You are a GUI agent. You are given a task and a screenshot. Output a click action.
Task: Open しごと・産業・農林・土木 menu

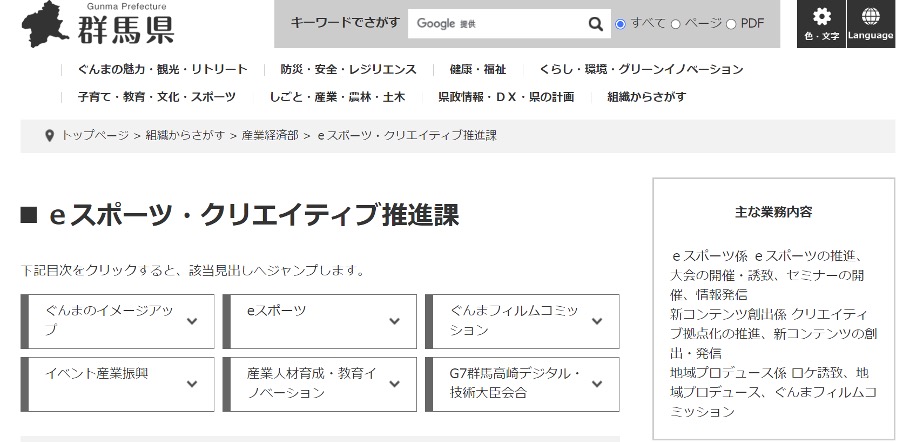(337, 97)
